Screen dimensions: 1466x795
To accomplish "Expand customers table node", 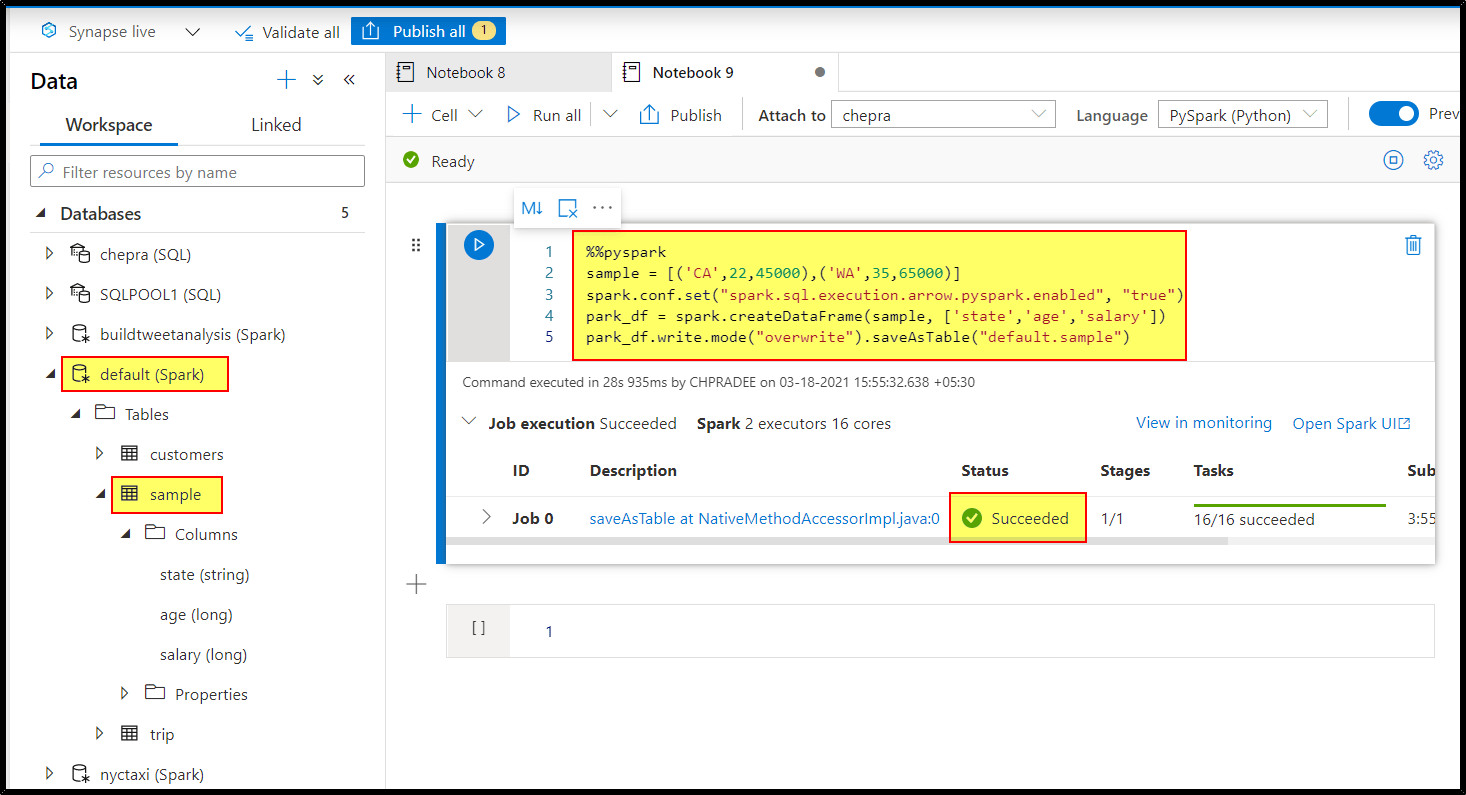I will tap(99, 454).
